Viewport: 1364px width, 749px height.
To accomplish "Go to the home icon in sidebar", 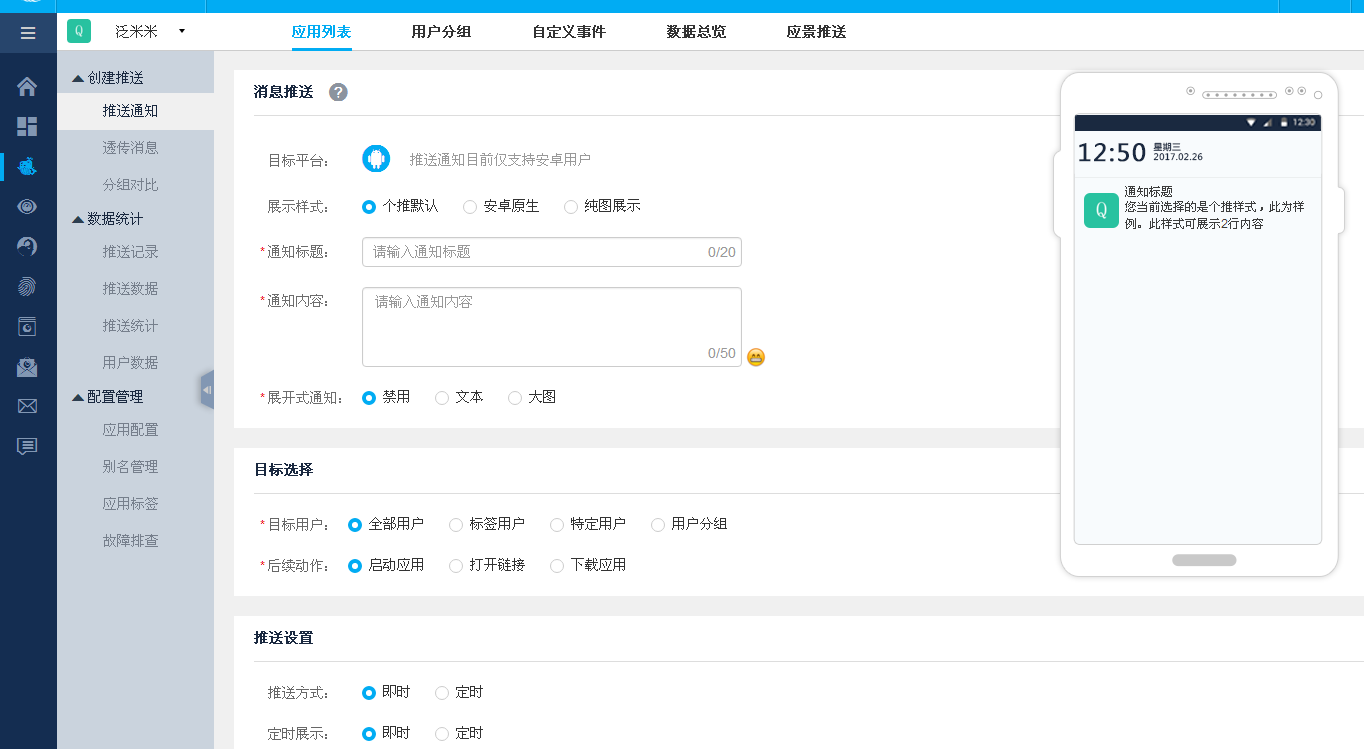I will pyautogui.click(x=27, y=87).
